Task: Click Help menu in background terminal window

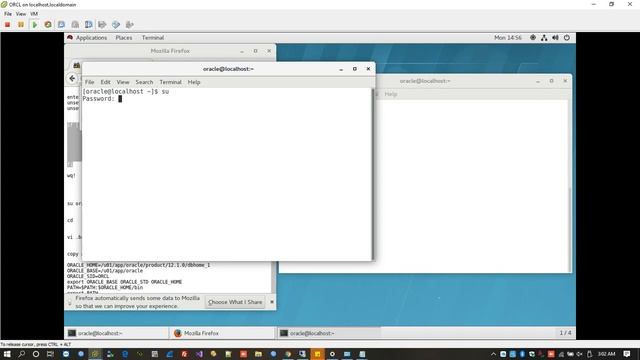Action: click(391, 94)
